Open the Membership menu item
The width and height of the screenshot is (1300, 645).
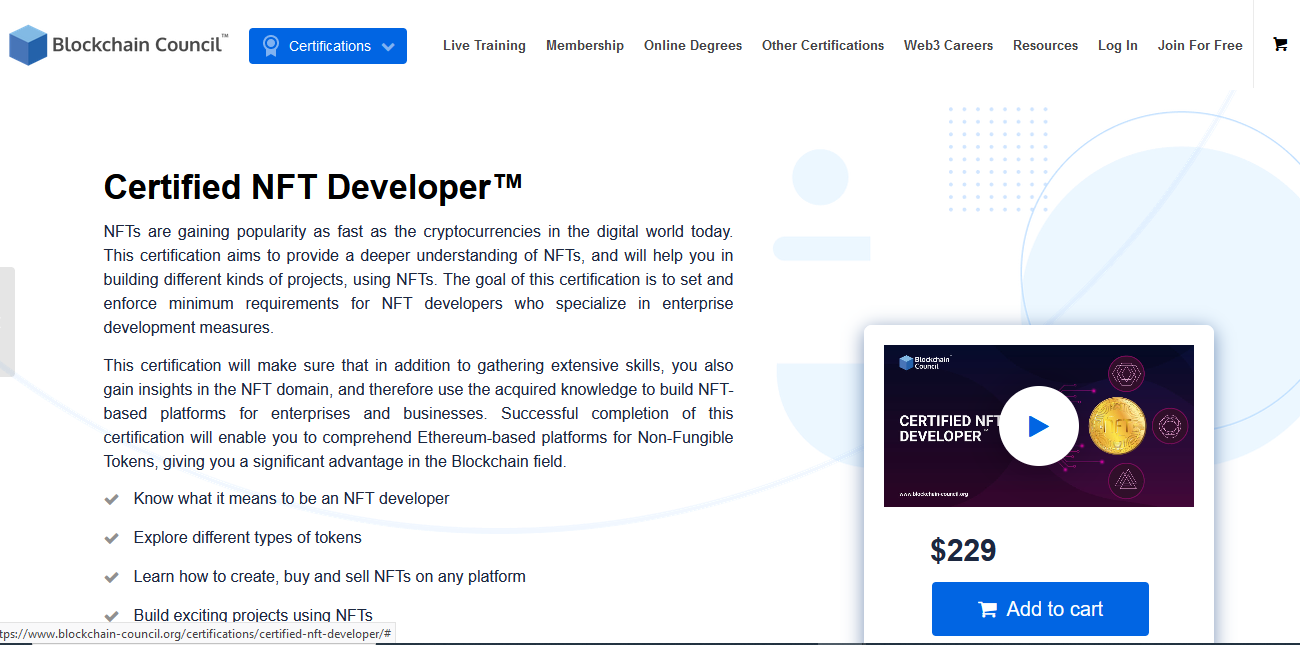pos(585,45)
